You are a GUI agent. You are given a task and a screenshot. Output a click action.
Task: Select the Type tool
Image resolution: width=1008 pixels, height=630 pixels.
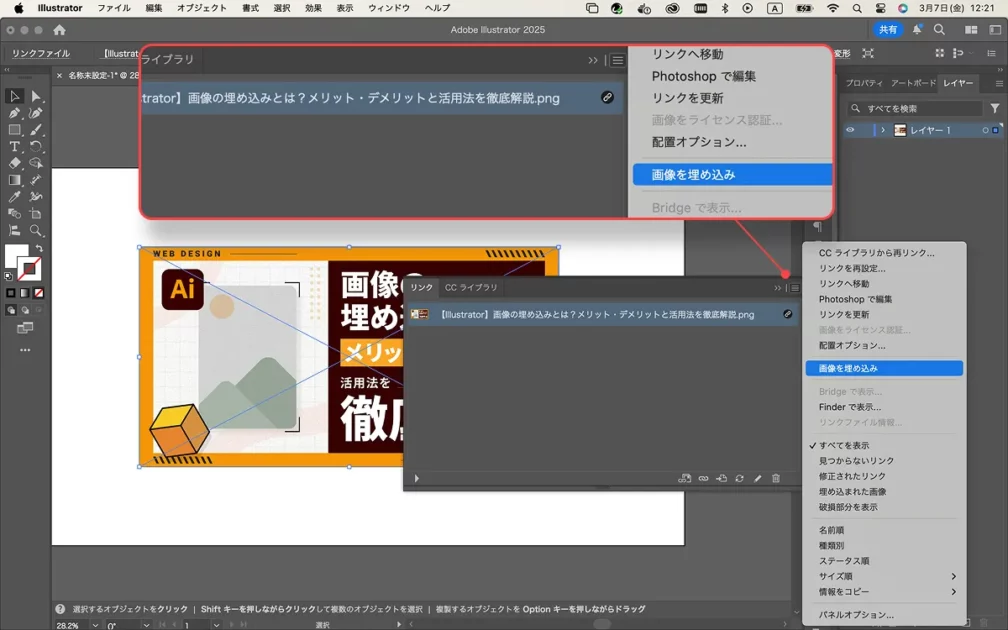point(15,146)
